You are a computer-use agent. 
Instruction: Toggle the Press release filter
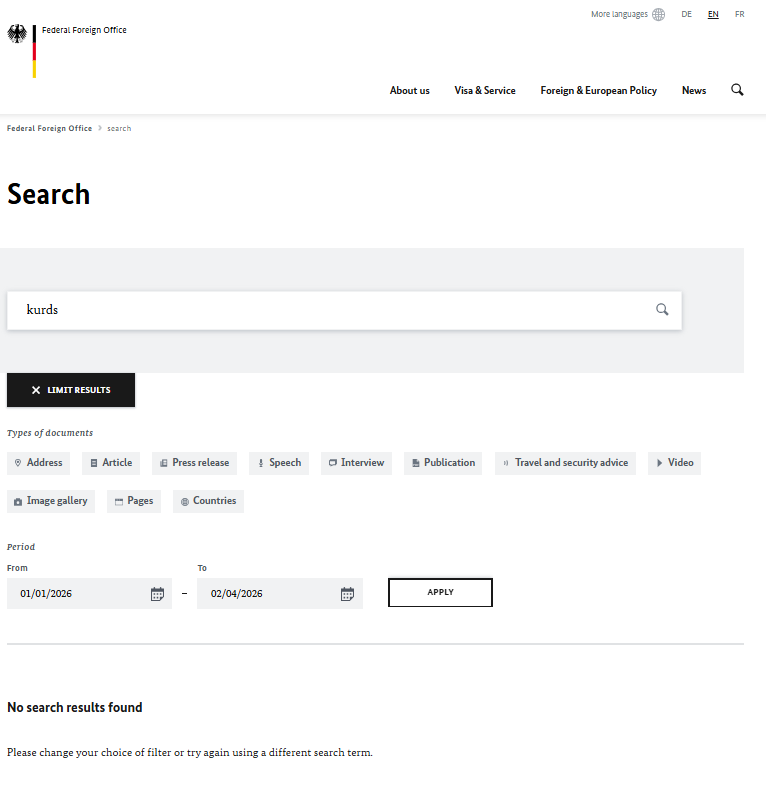coord(194,463)
